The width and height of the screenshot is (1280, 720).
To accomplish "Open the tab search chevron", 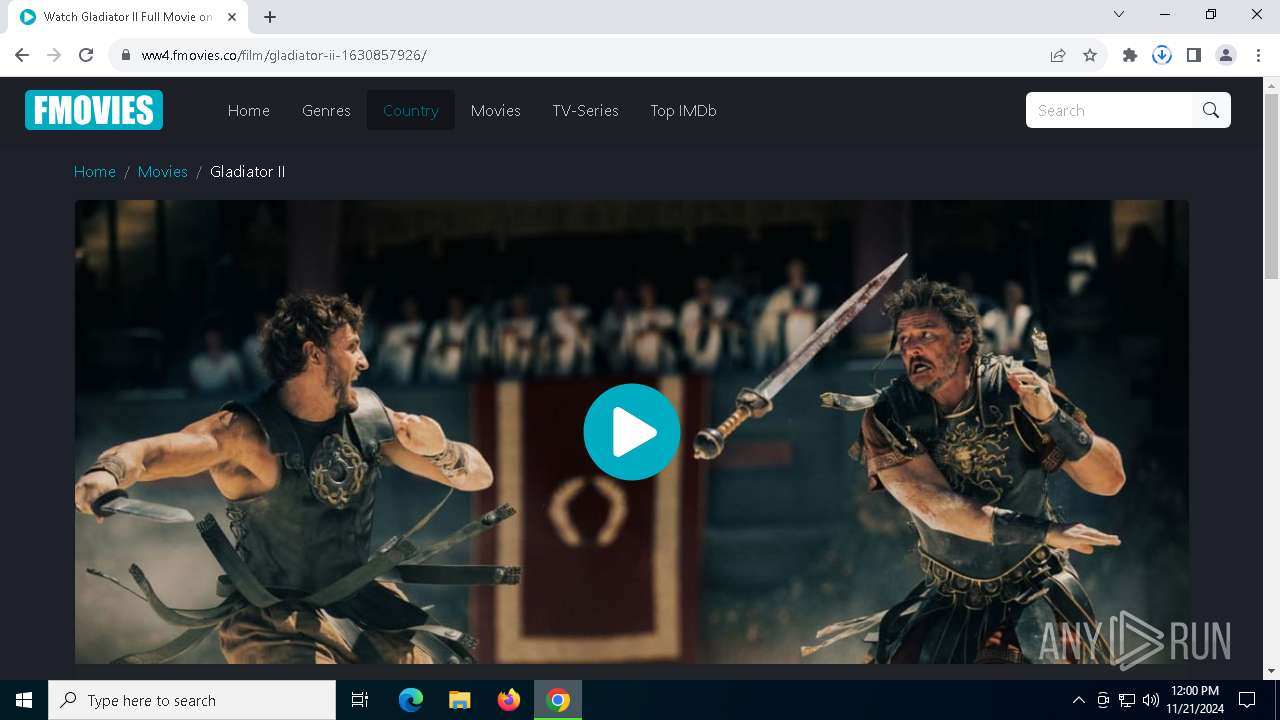I will (1119, 14).
